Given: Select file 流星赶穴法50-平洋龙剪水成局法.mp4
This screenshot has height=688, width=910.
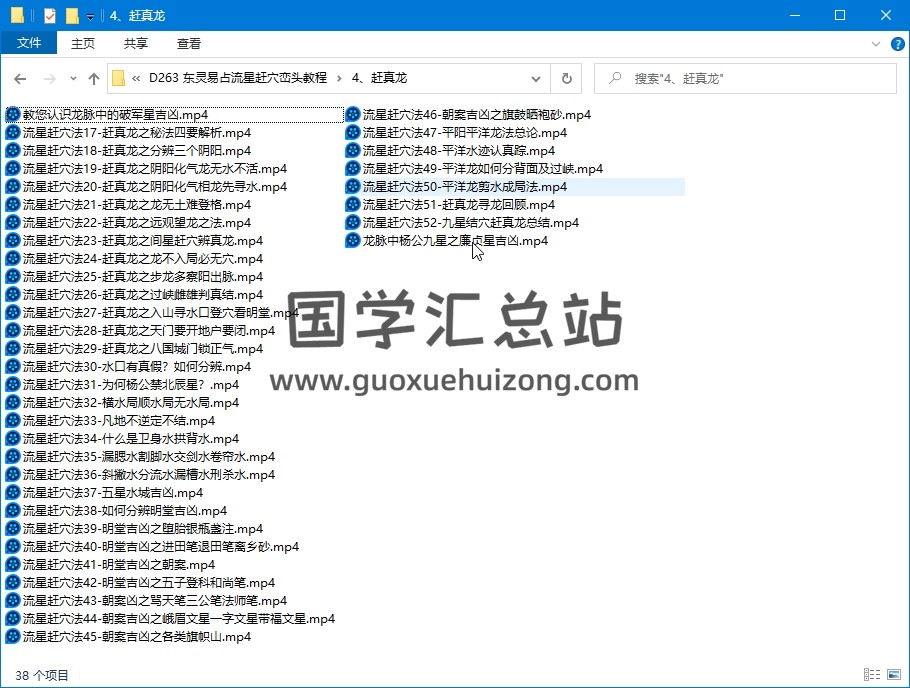Looking at the screenshot, I should pos(464,187).
